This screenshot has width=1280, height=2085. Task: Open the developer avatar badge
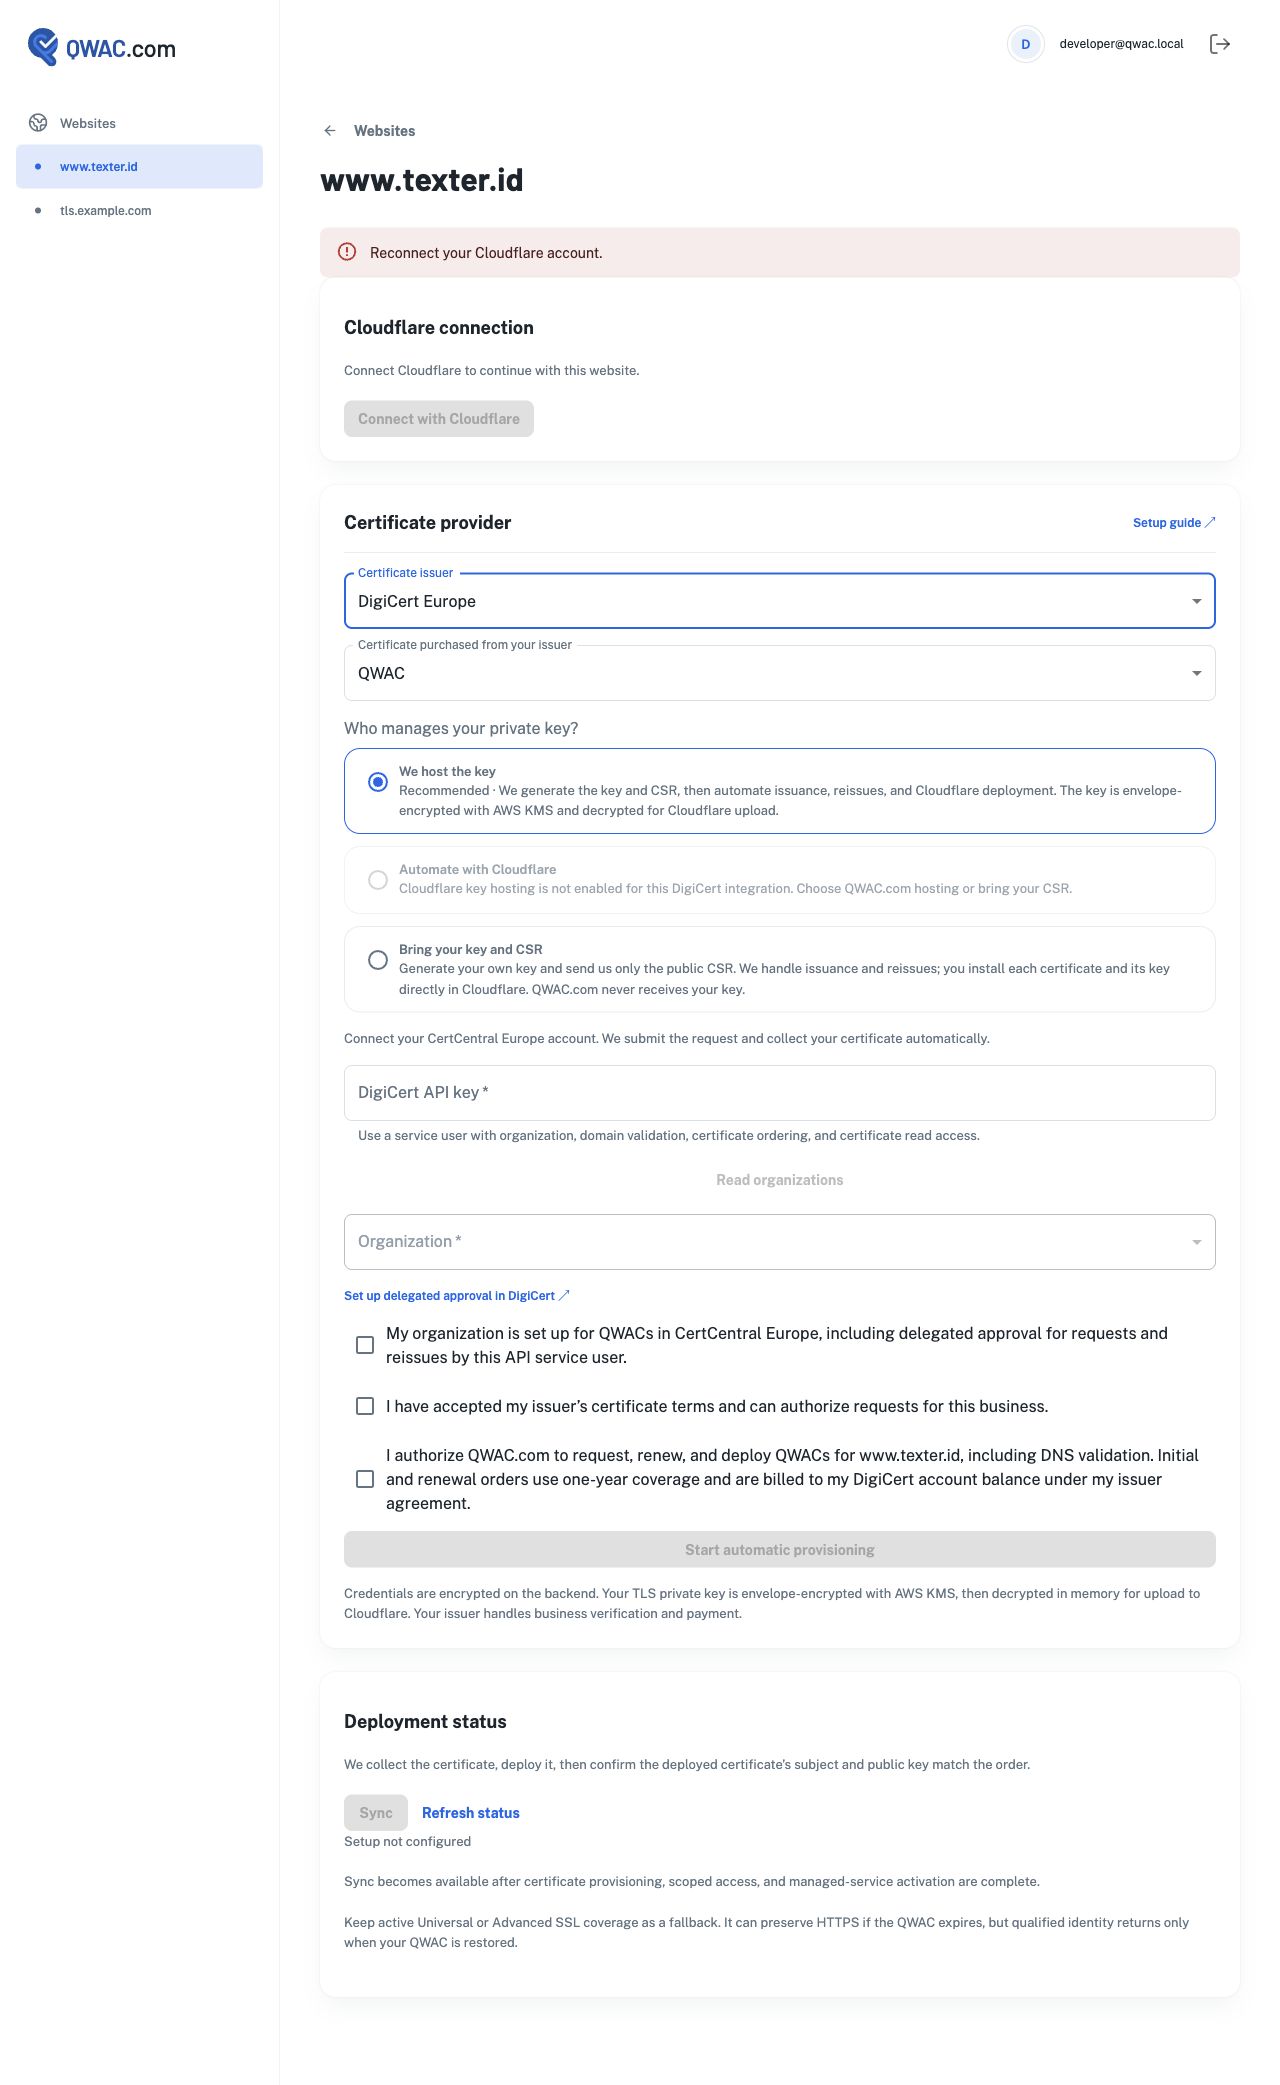[1025, 44]
